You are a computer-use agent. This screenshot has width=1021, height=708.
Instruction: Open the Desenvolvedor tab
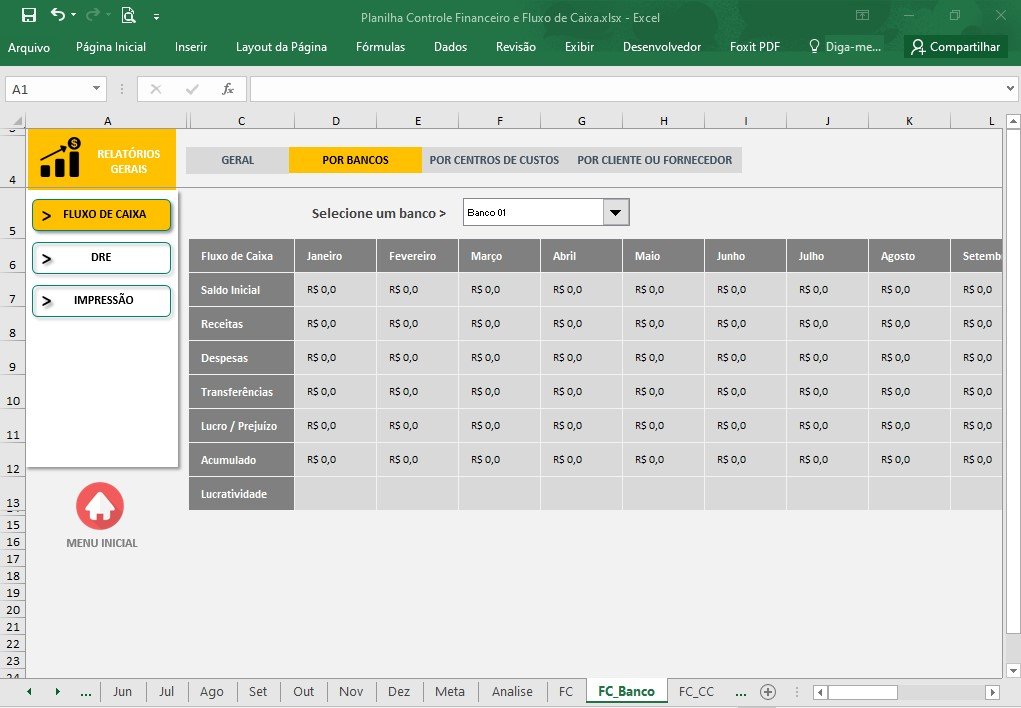click(x=662, y=47)
